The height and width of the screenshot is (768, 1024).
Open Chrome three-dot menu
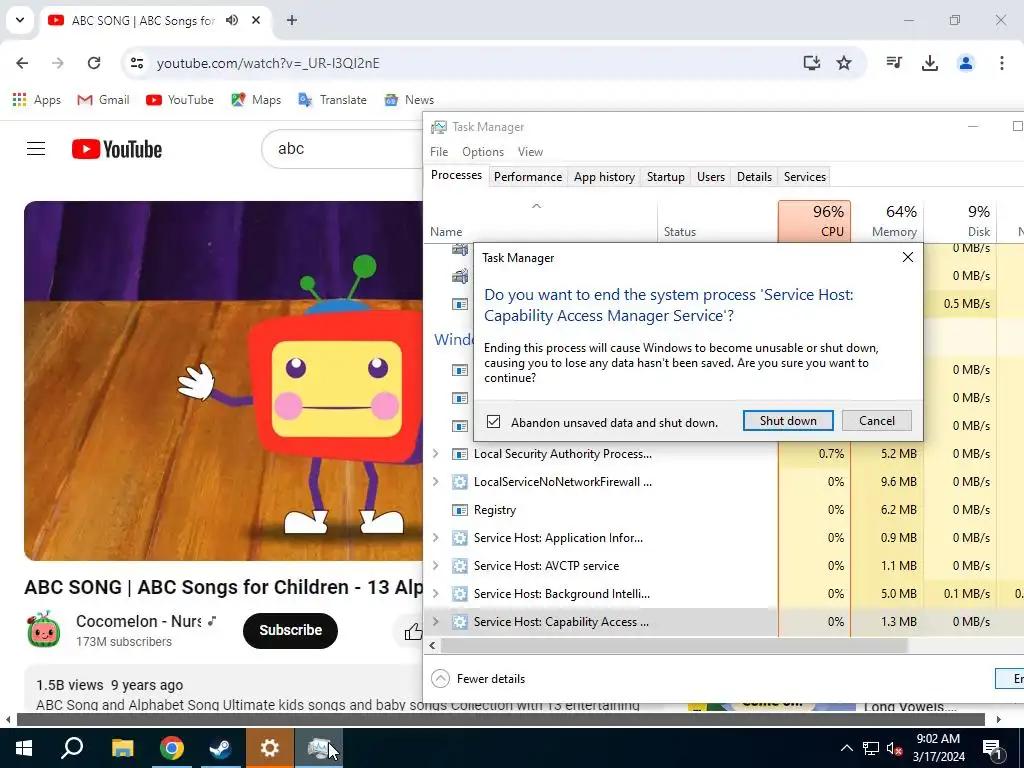pyautogui.click(x=1002, y=63)
